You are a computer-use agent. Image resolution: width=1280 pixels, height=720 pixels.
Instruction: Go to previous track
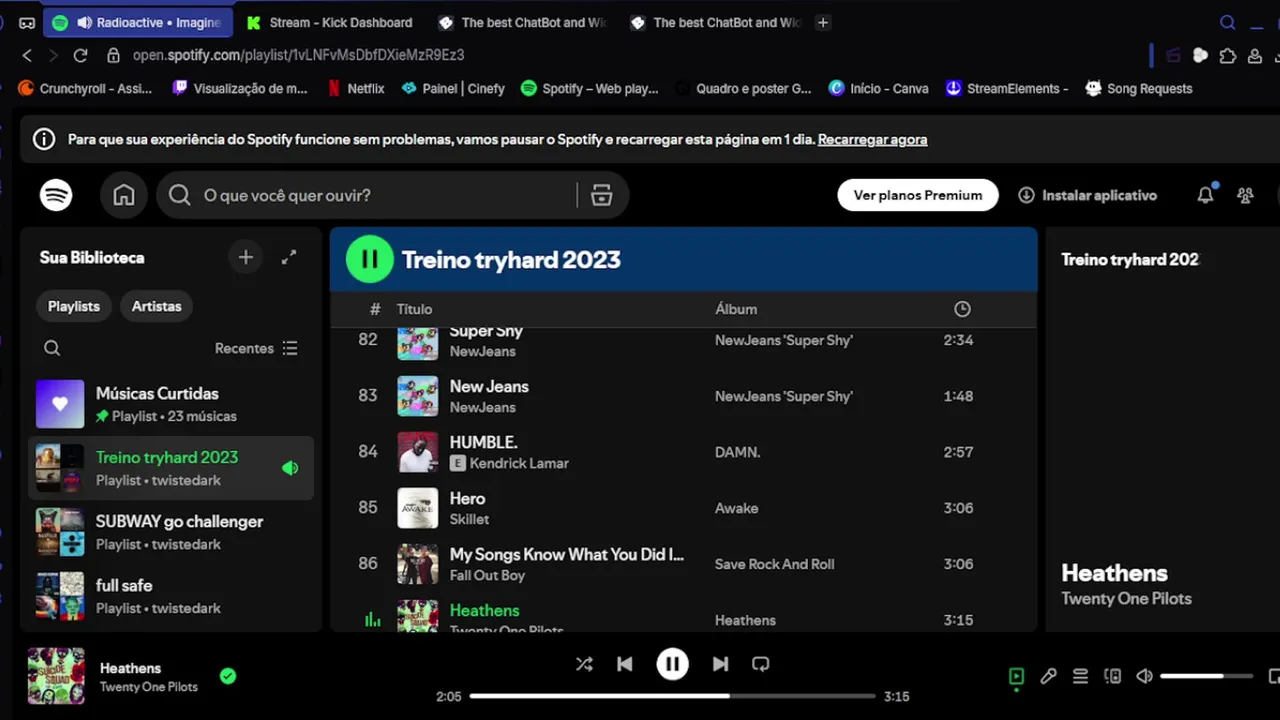point(625,663)
